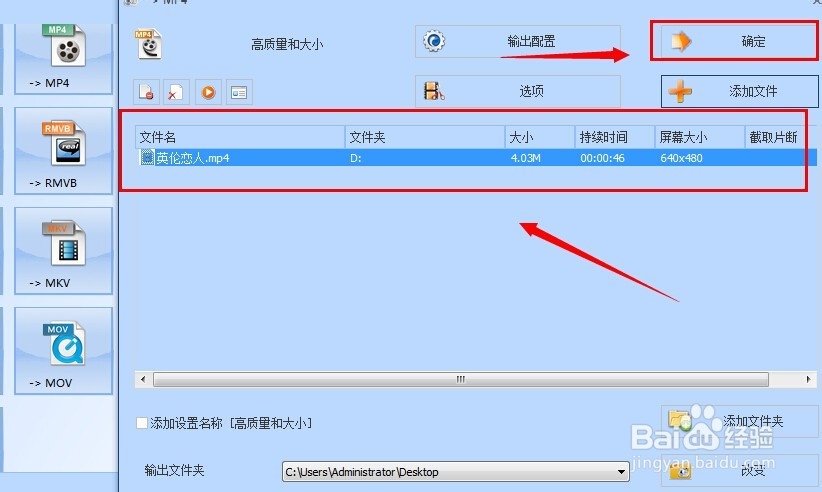Click the 持续时间 column header
The image size is (822, 492).
(615, 137)
